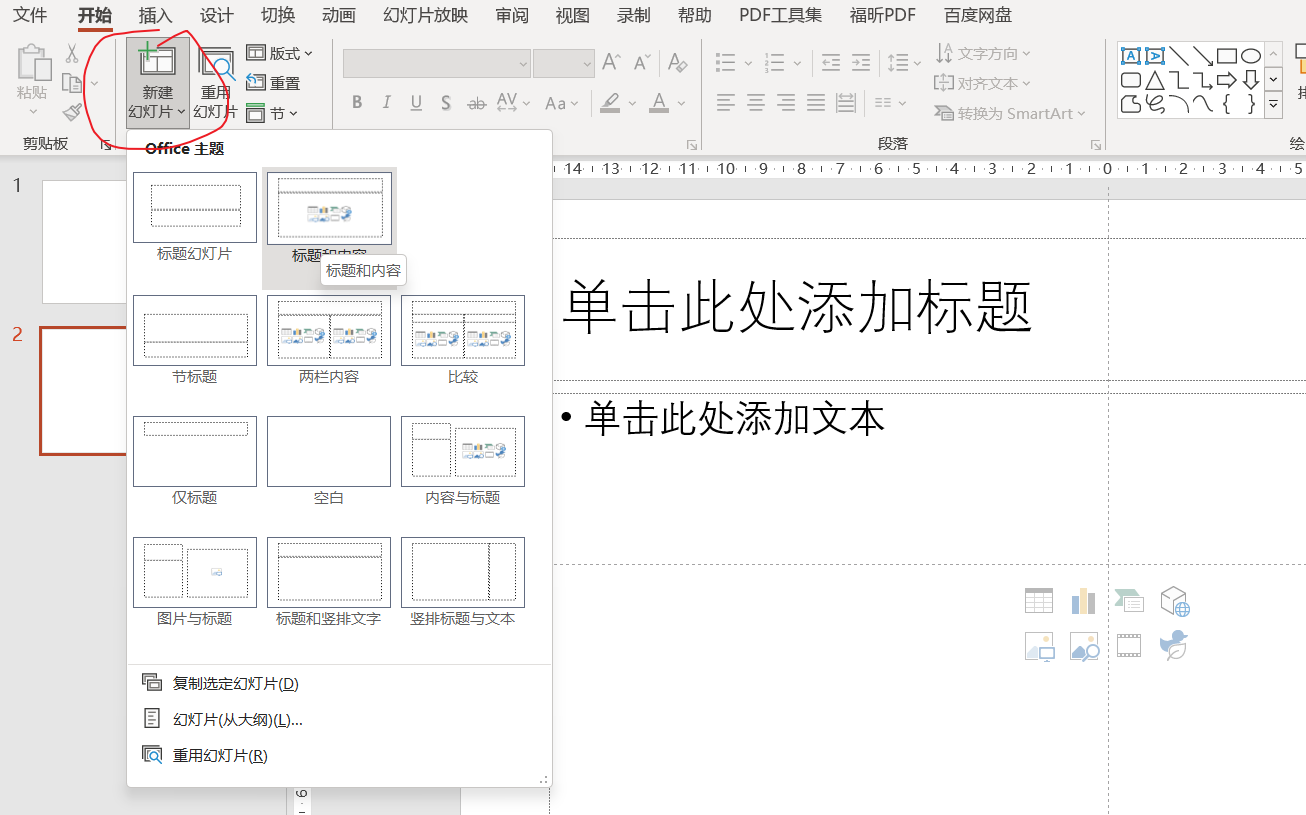1306x815 pixels.
Task: Select the 空白 blank slide layout thumbnail
Action: (x=328, y=451)
